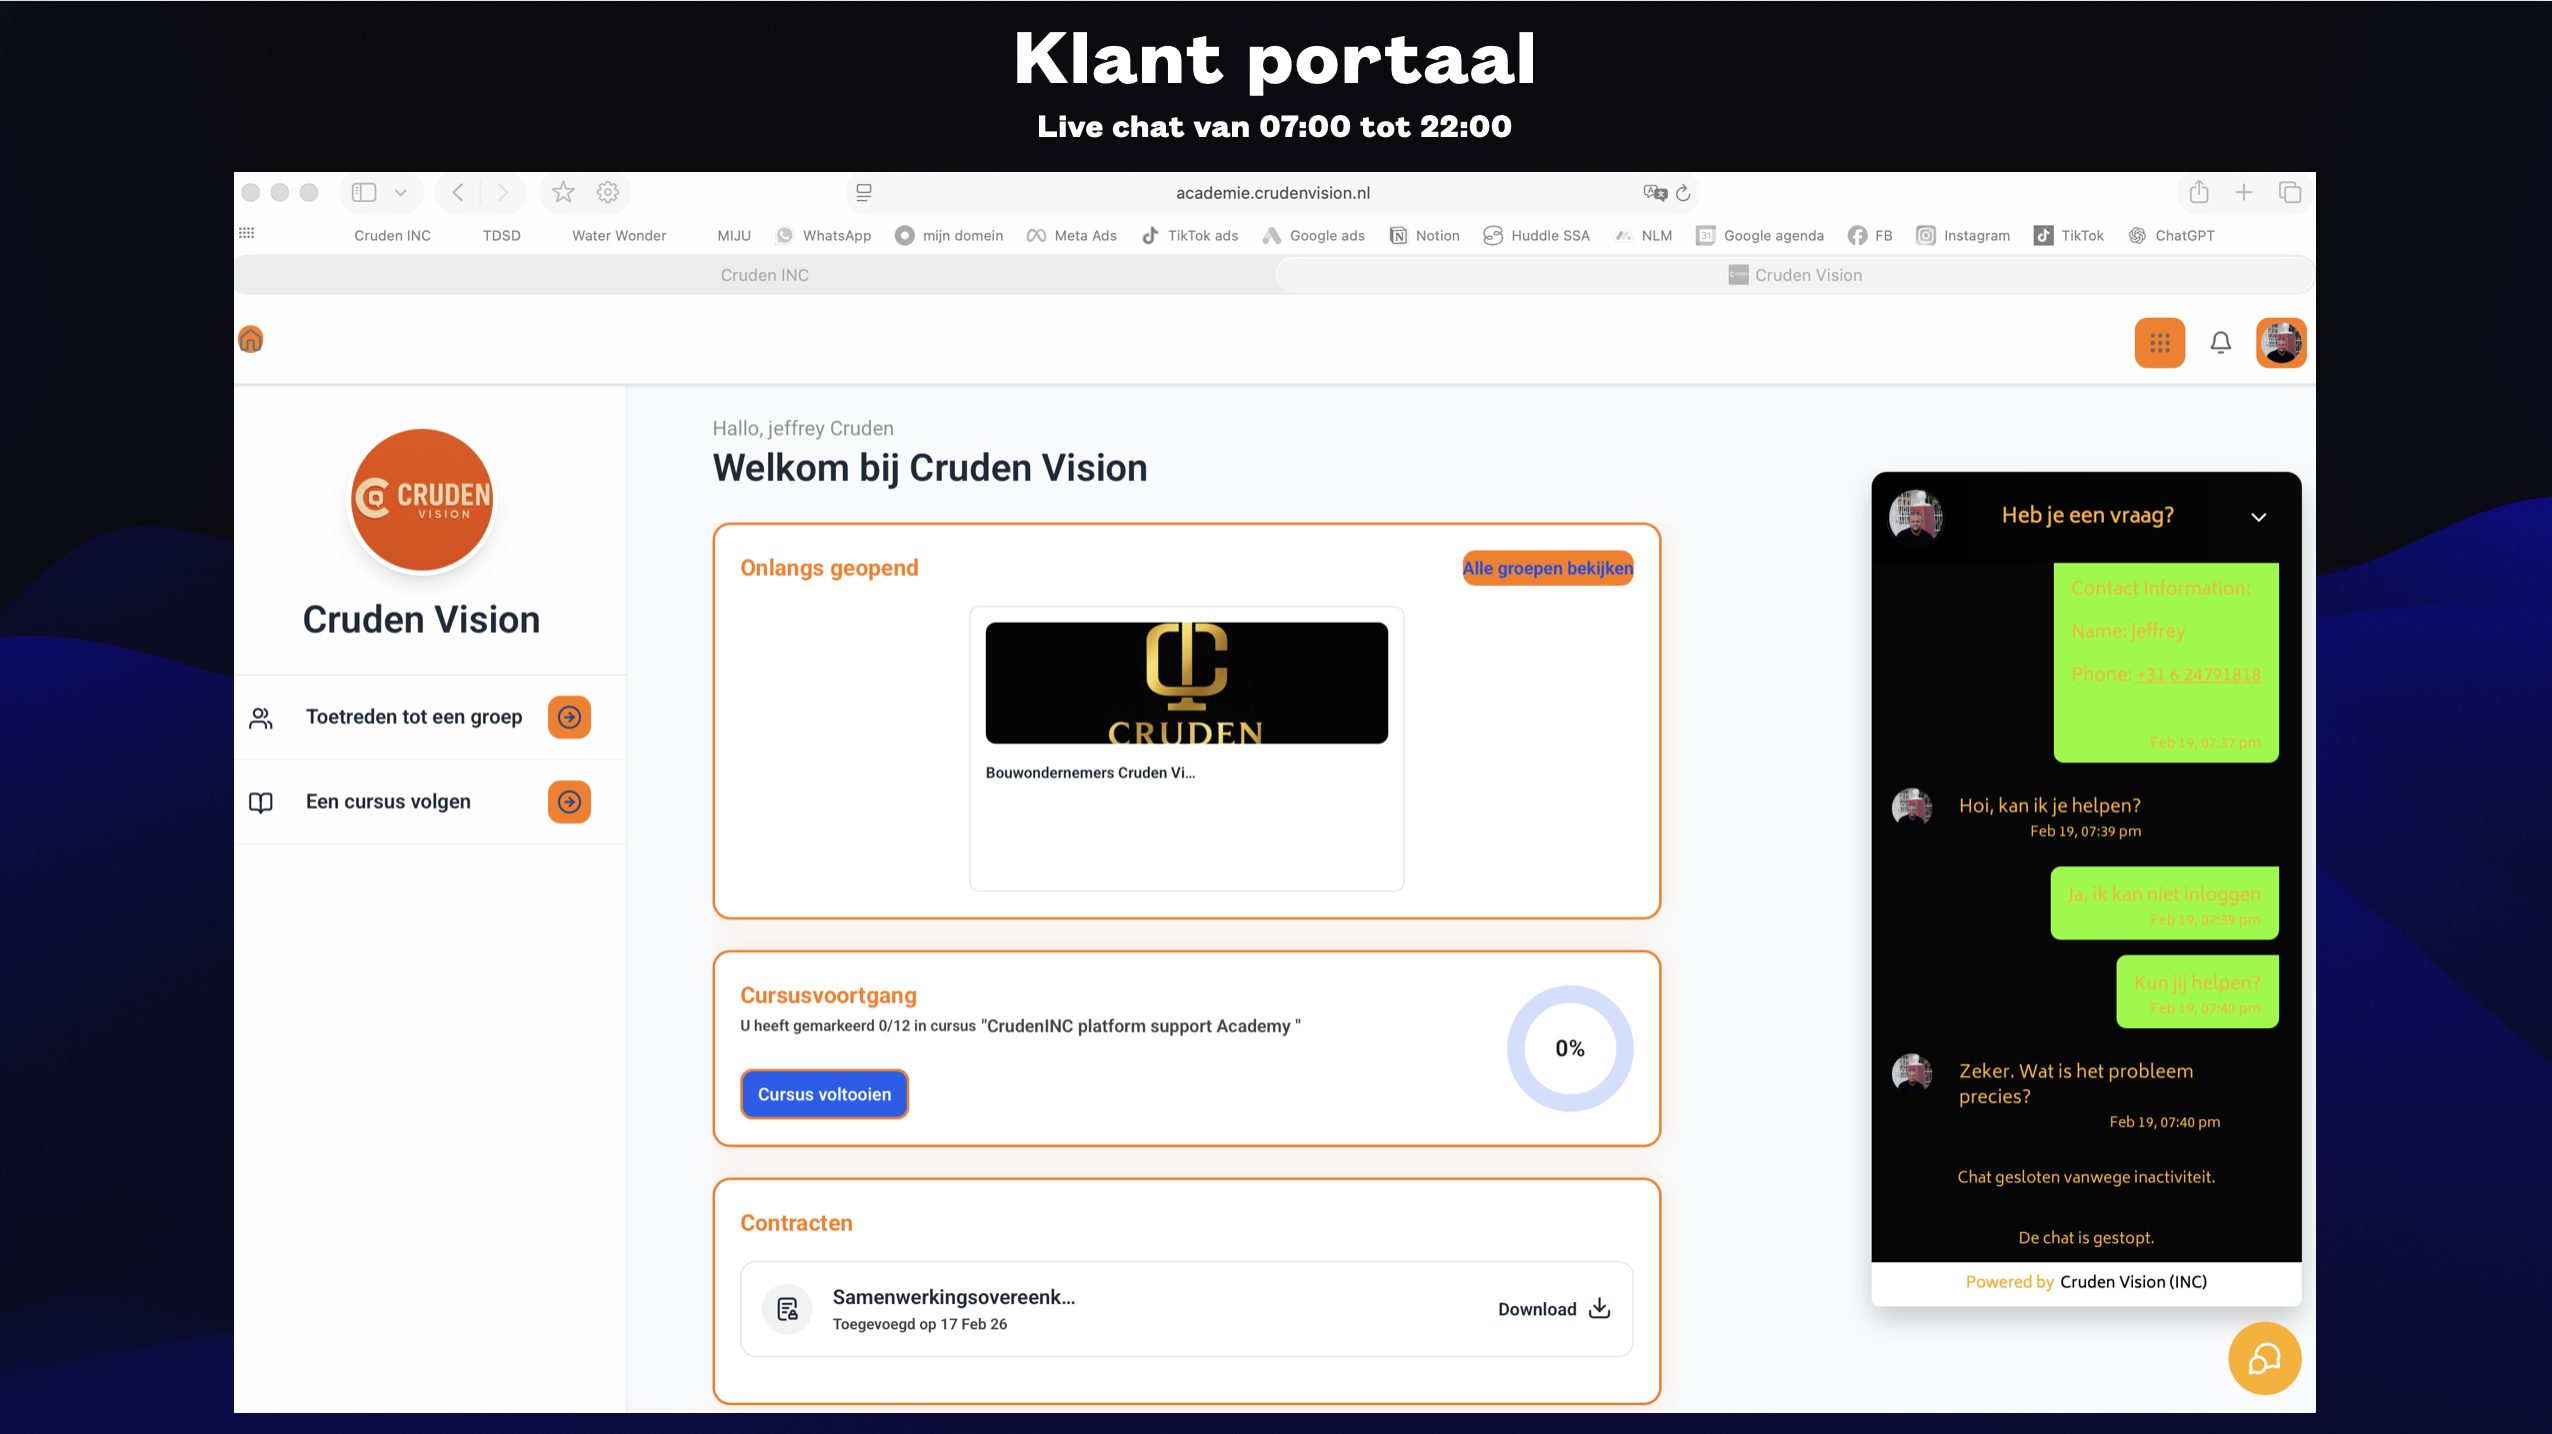
Task: Toggle Safari sidebar button
Action: click(x=364, y=192)
